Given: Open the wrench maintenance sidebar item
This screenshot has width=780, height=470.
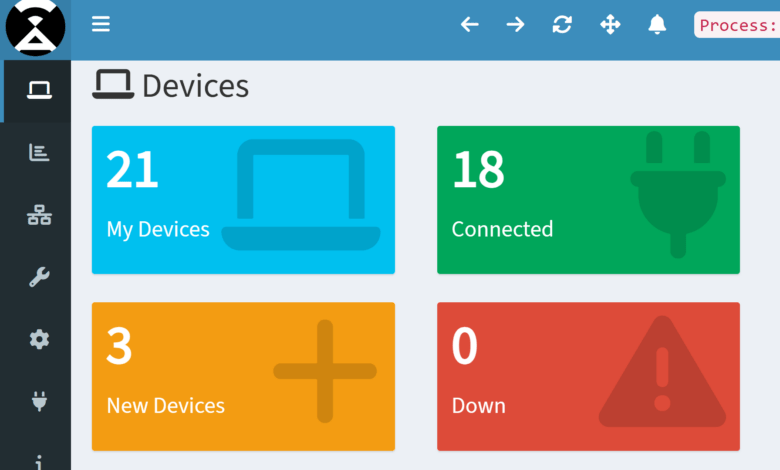Looking at the screenshot, I should click(39, 277).
